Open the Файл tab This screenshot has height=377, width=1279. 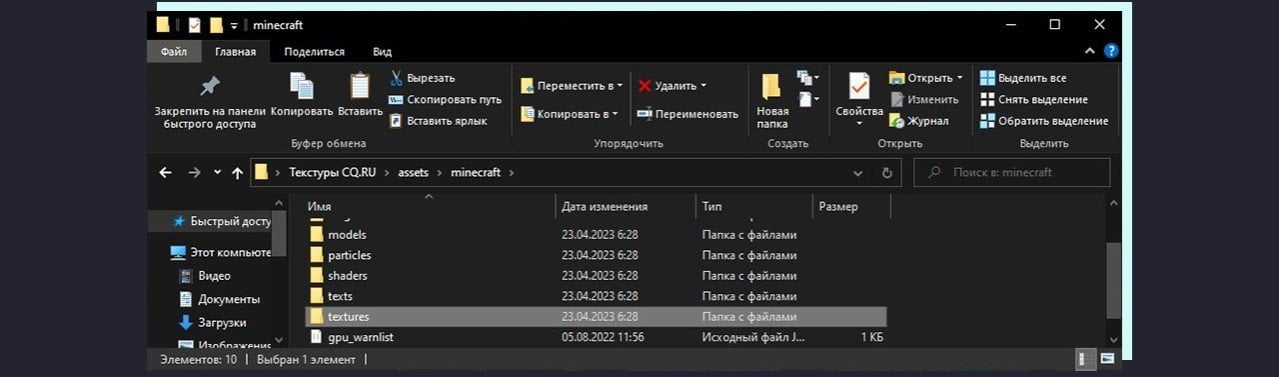point(174,51)
